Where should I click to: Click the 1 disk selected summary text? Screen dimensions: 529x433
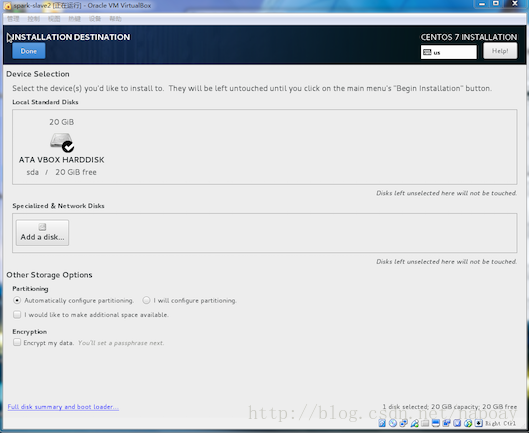coord(450,407)
